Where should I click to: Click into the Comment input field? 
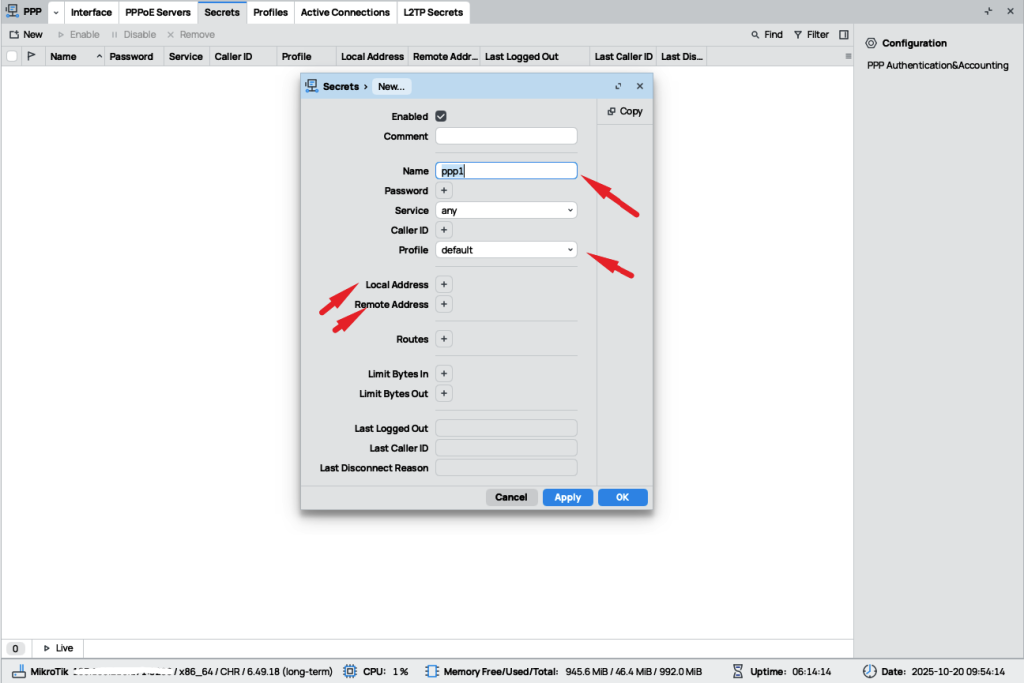[x=506, y=136]
